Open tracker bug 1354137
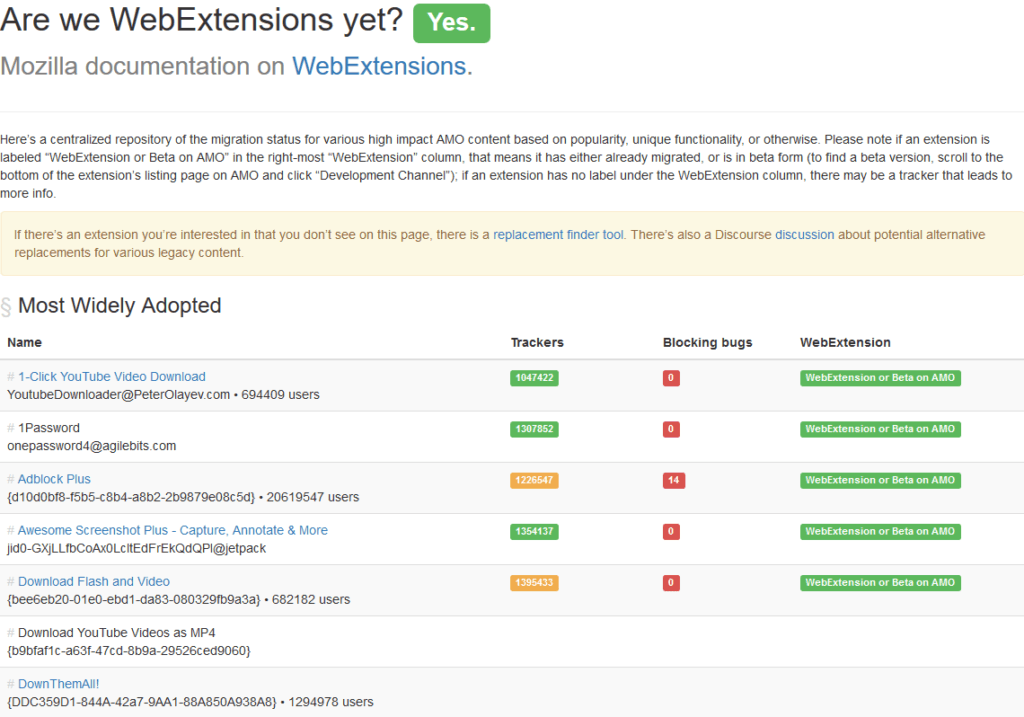 (534, 532)
